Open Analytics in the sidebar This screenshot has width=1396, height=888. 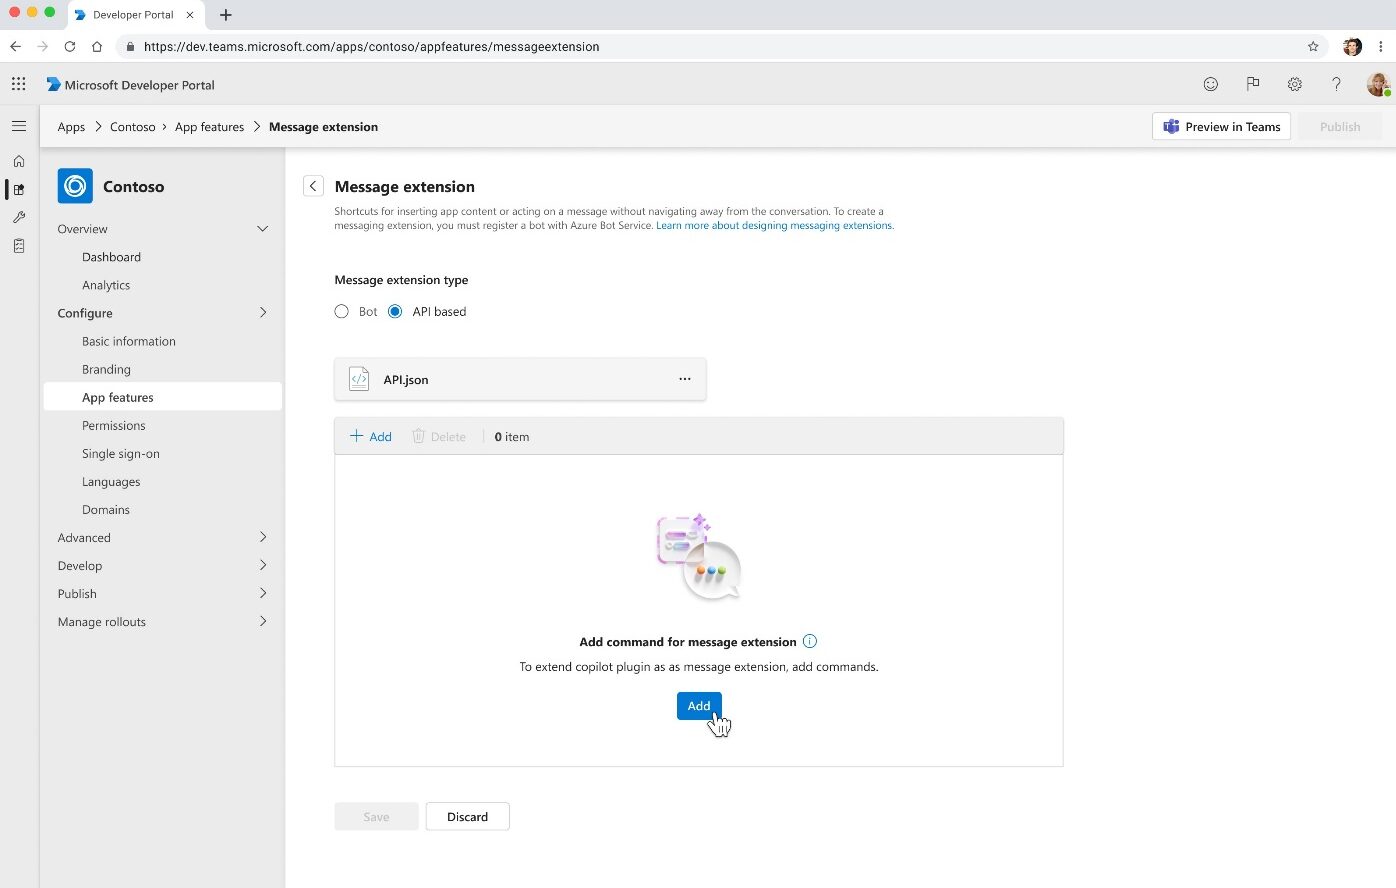point(106,285)
